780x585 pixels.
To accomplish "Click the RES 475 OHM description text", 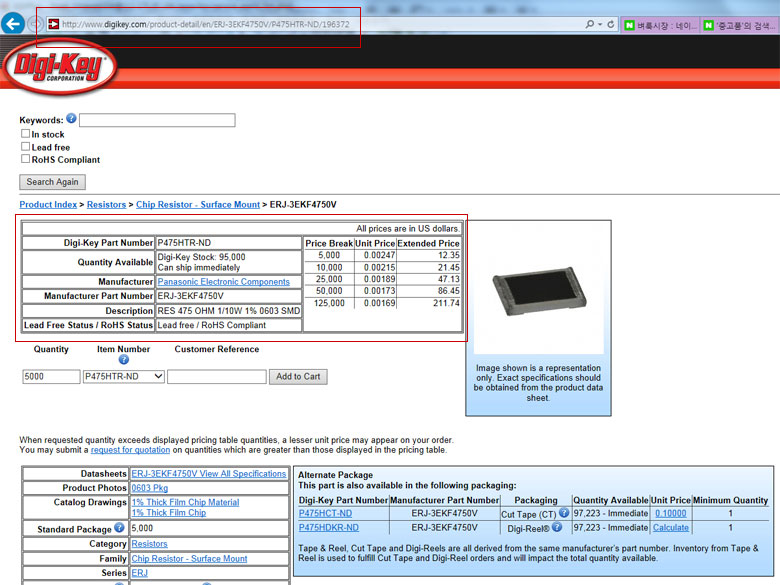I will click(x=229, y=311).
